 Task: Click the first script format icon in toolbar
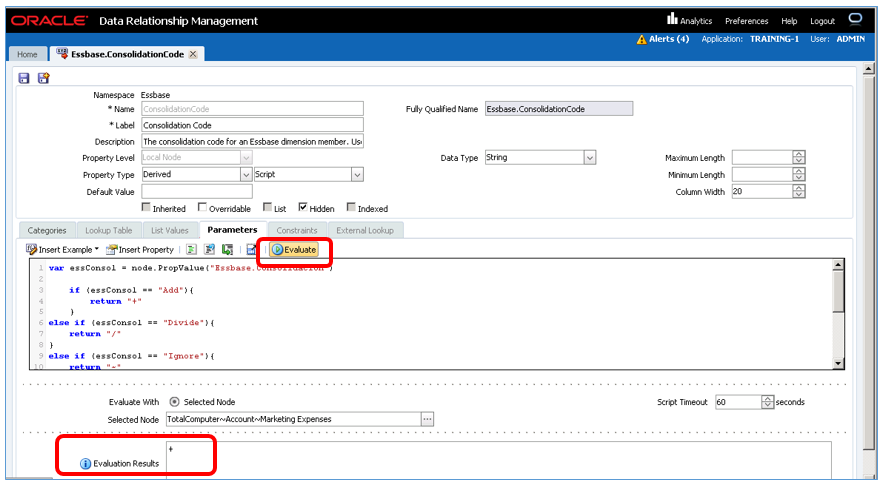click(191, 250)
